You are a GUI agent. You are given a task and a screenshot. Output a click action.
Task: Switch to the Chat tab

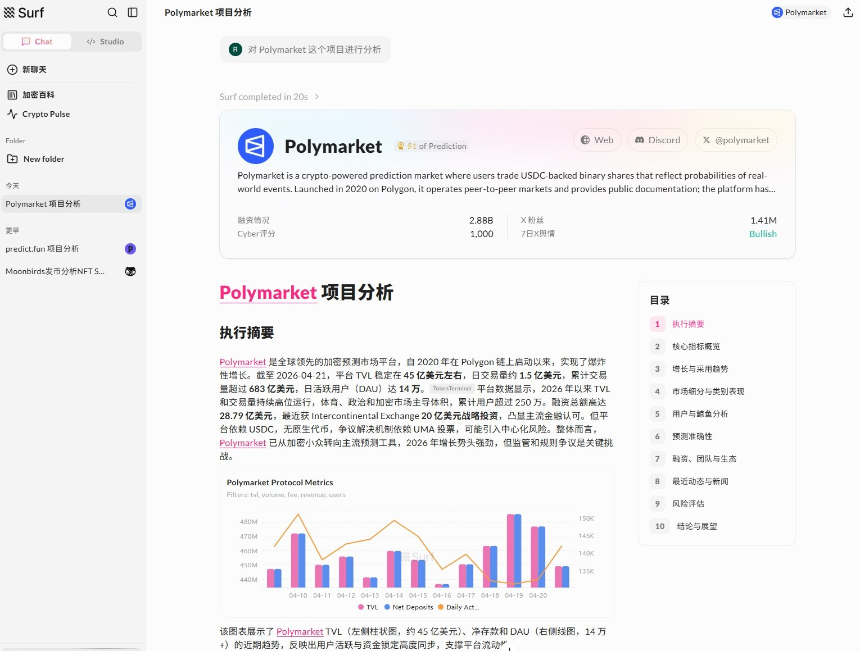coord(37,42)
